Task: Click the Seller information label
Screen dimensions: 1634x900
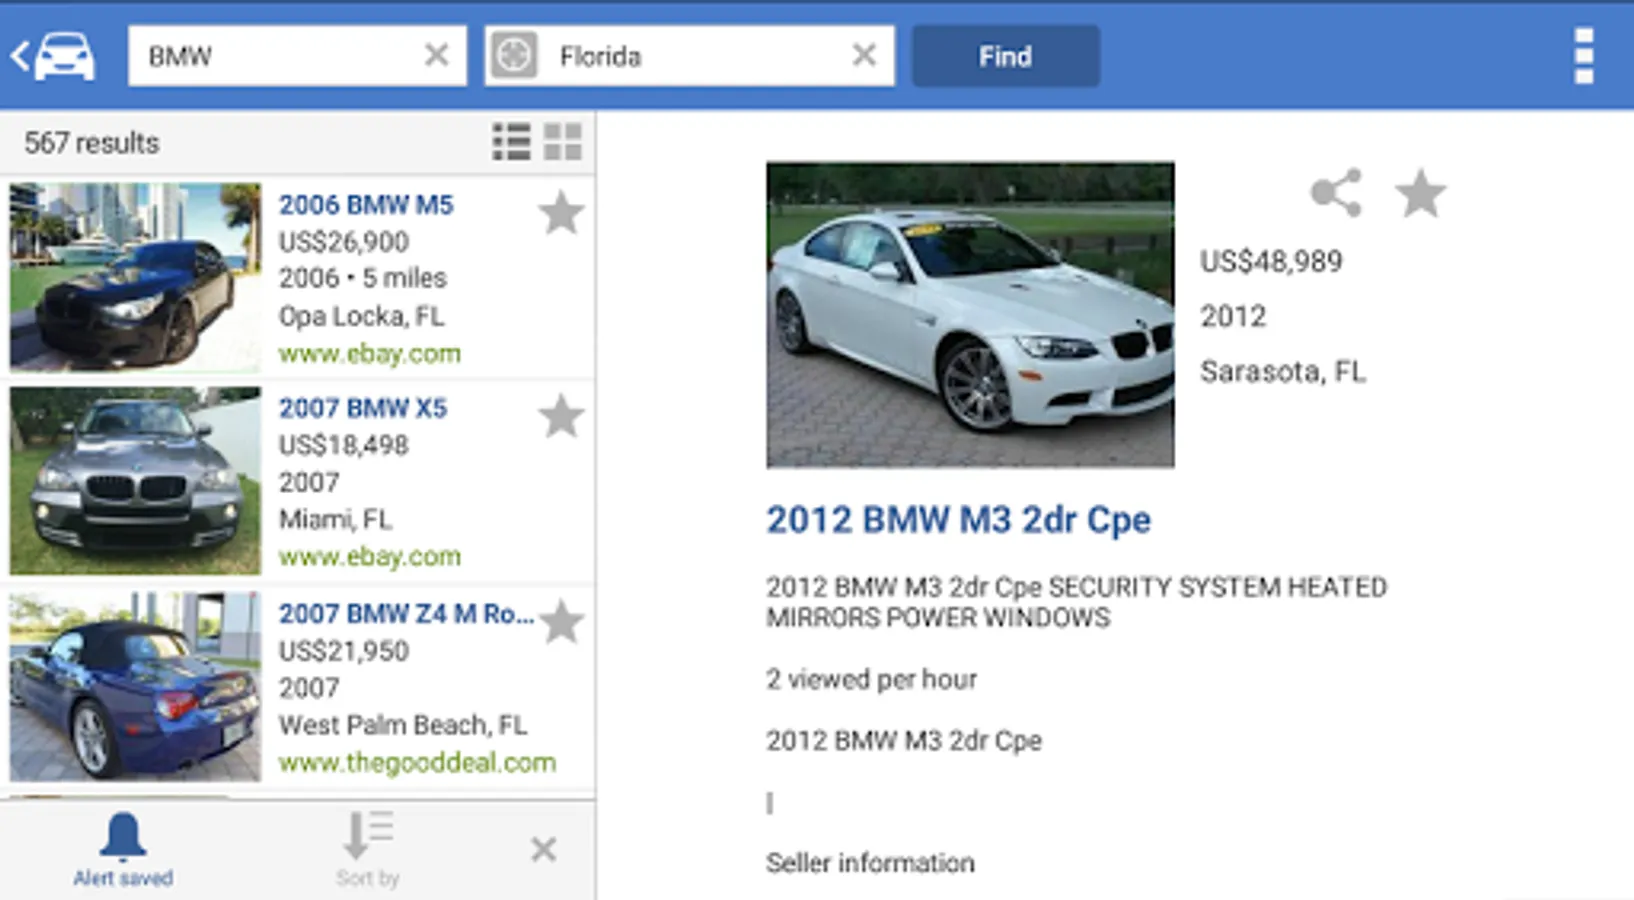Action: (870, 863)
